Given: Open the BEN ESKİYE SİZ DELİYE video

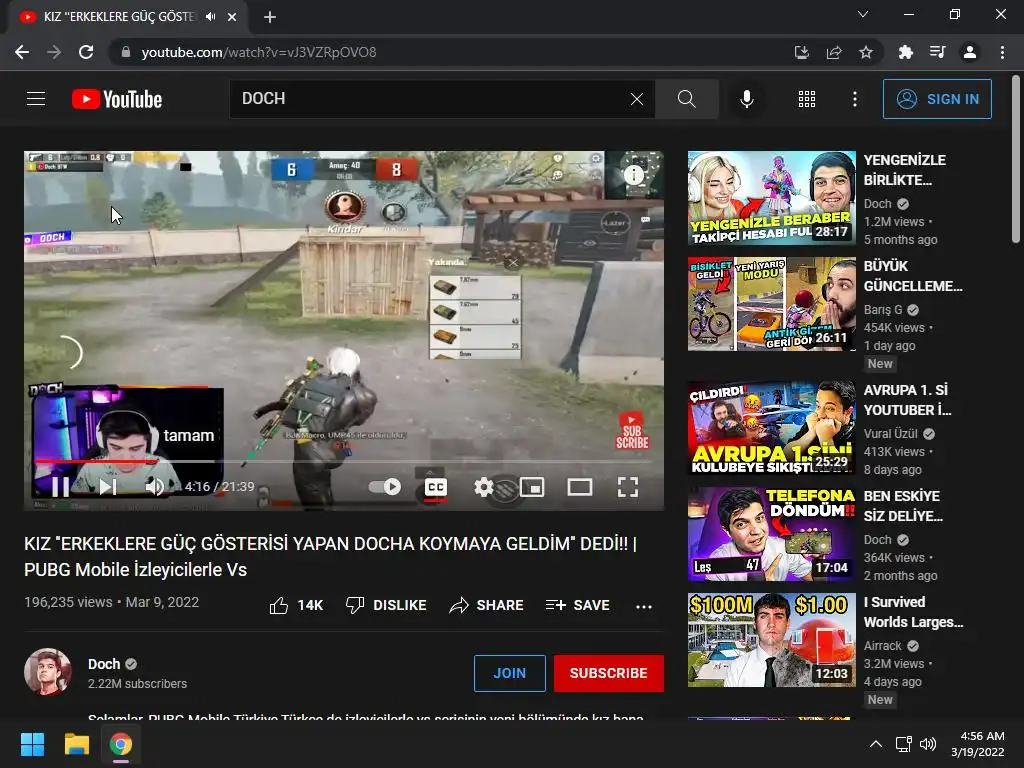Looking at the screenshot, I should coord(772,534).
